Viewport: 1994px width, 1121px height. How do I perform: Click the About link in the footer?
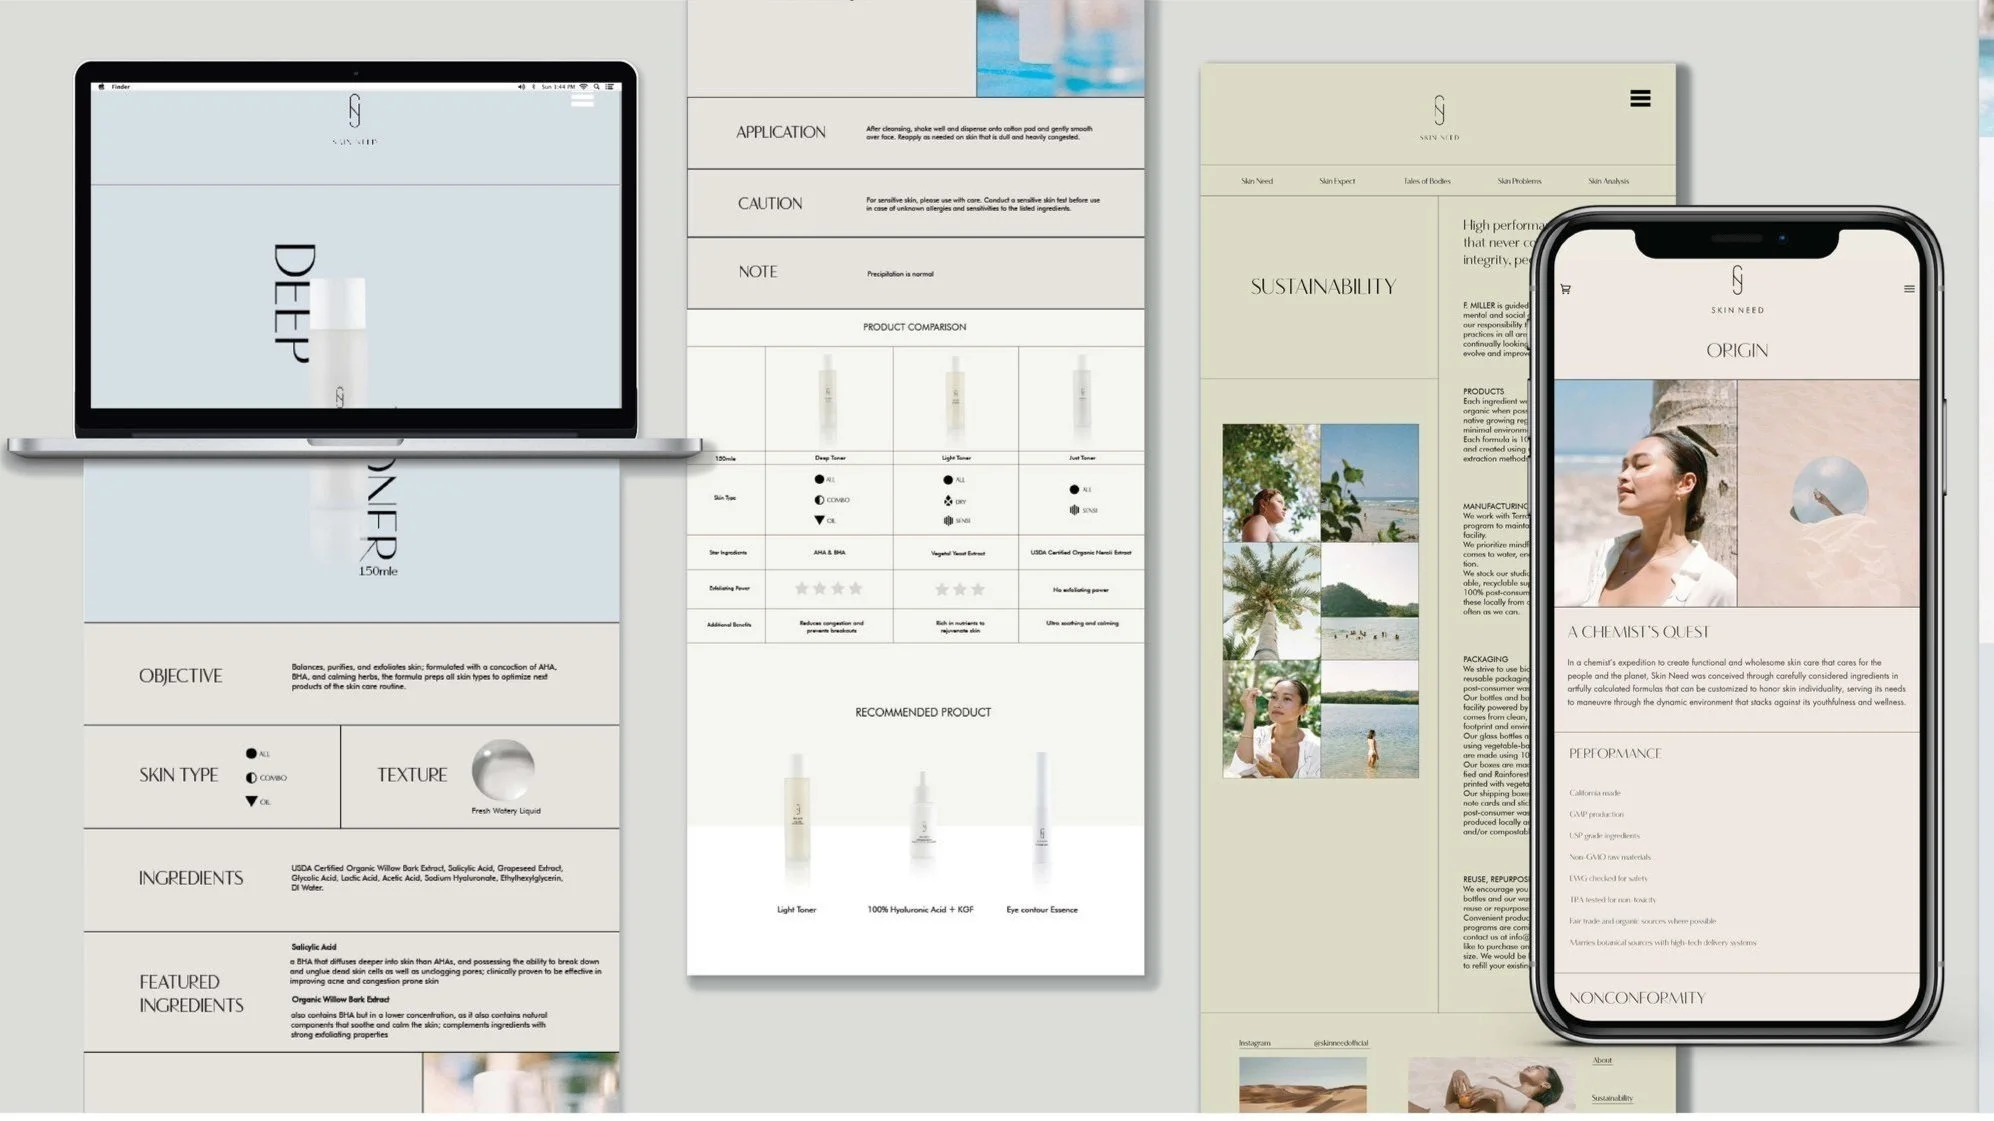coord(1602,1060)
